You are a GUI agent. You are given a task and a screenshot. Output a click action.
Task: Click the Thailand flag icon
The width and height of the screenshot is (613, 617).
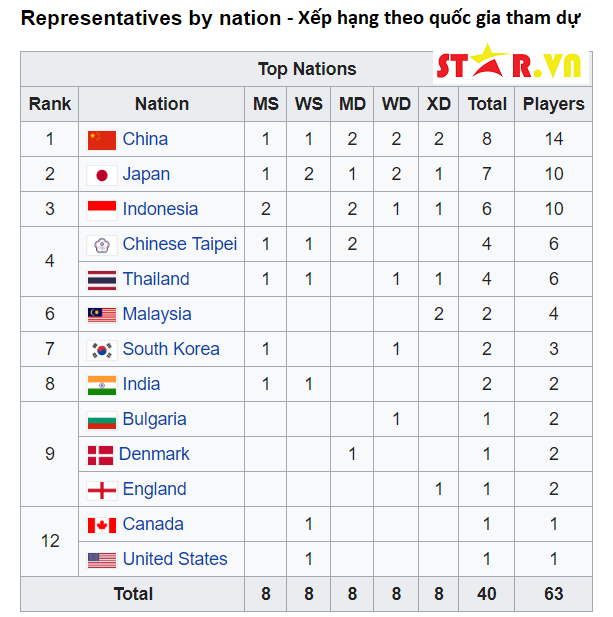coord(101,280)
